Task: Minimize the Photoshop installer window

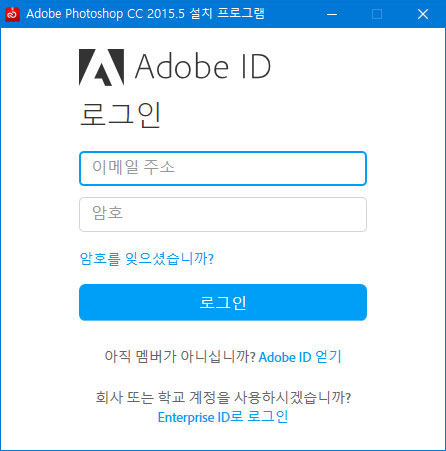Action: 332,14
